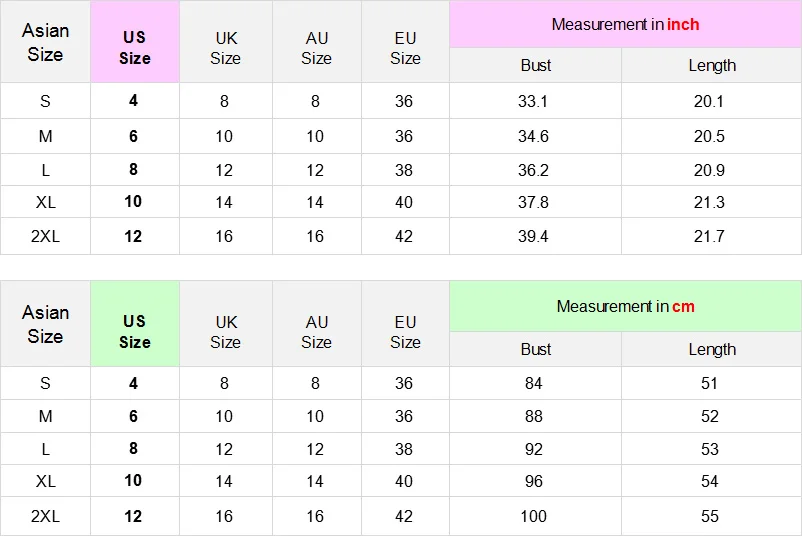Screen dimensions: 802x536
Task: Click the AU Size header in top table
Action: [316, 47]
